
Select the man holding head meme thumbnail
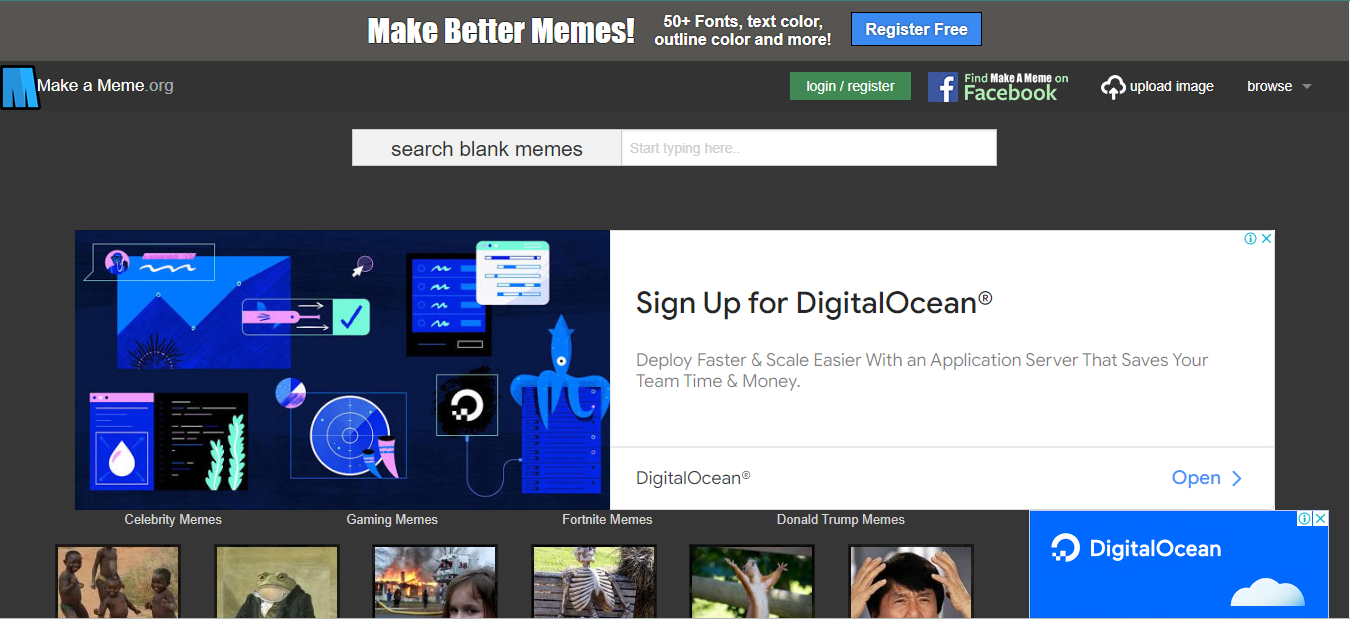(911, 582)
